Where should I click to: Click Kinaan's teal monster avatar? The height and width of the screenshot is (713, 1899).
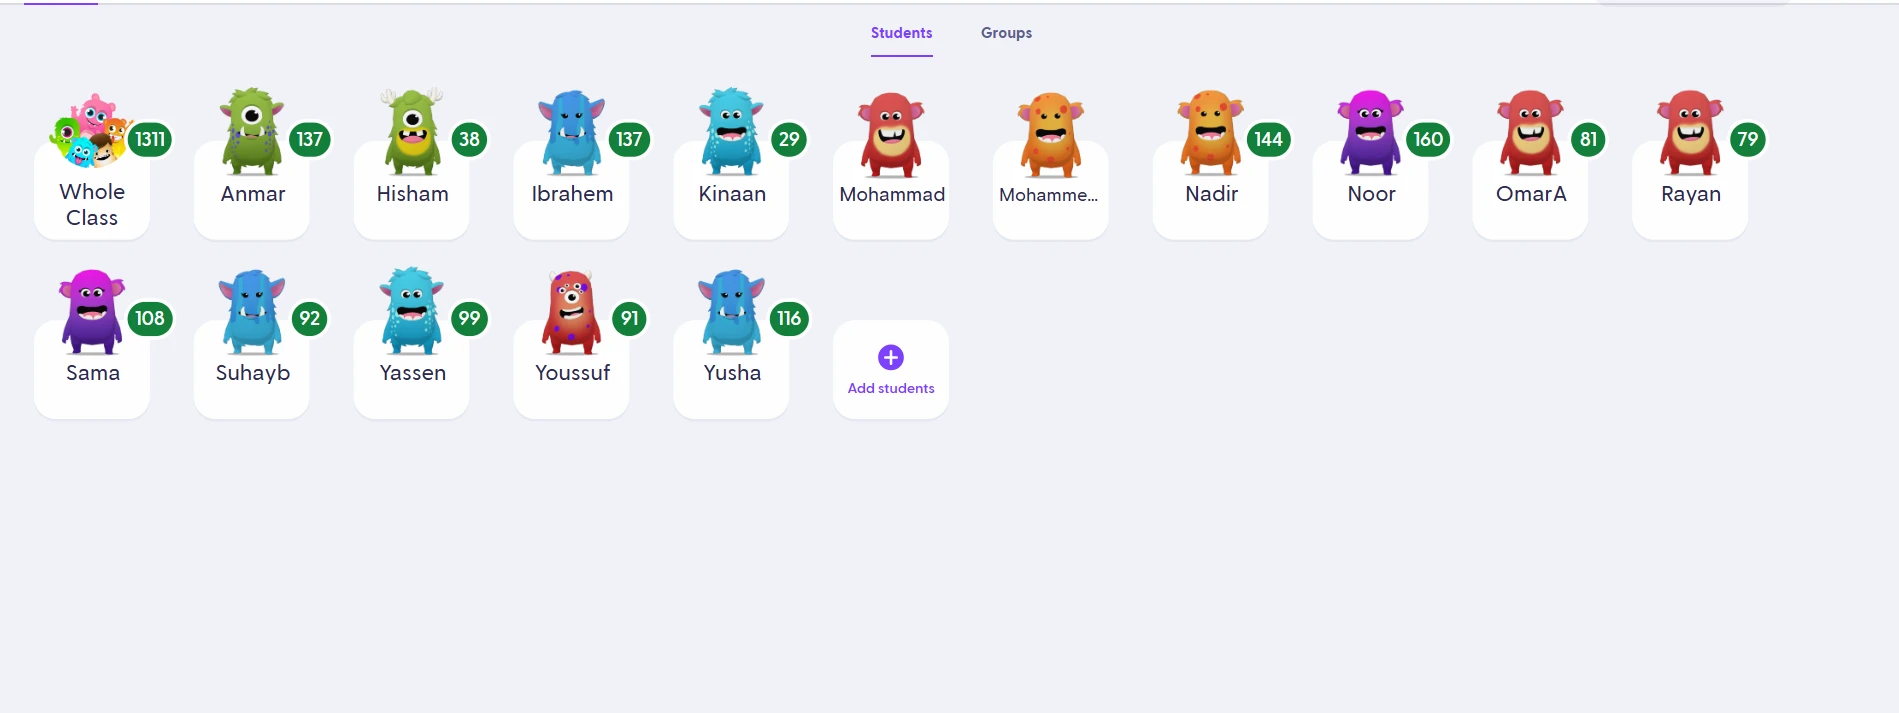(732, 132)
